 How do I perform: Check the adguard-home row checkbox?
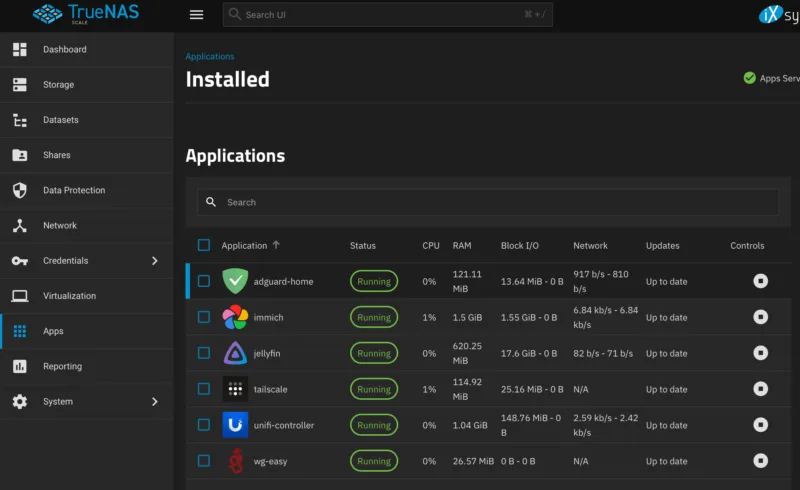[204, 281]
